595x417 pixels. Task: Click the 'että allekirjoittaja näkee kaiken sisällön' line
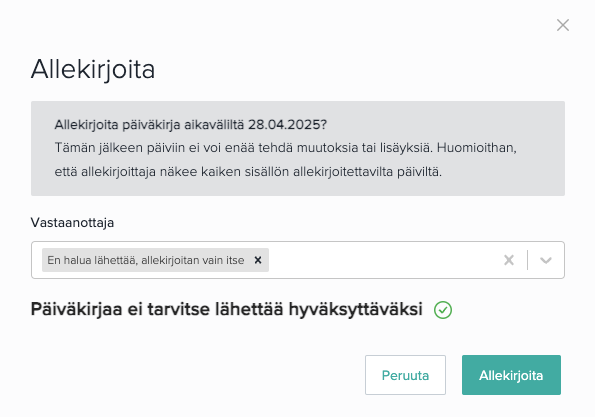coord(248,172)
